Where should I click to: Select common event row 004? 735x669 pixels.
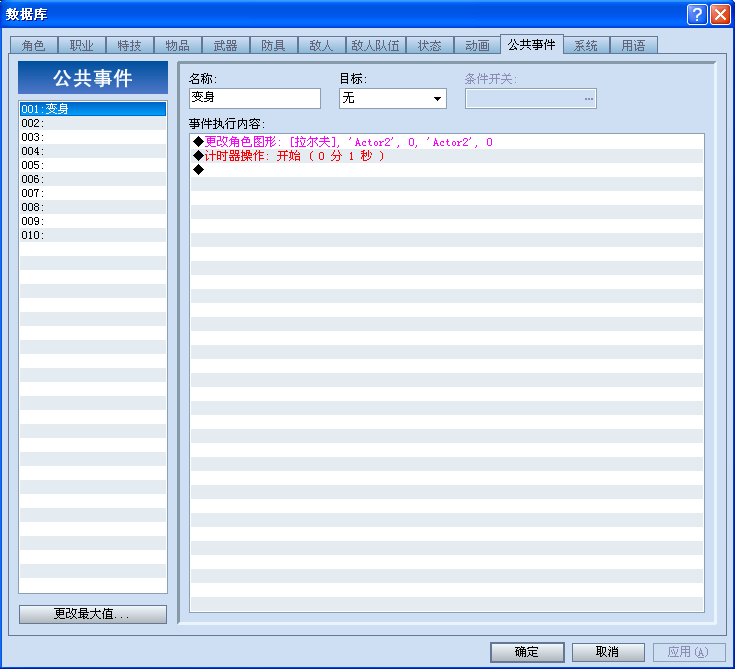click(x=93, y=151)
